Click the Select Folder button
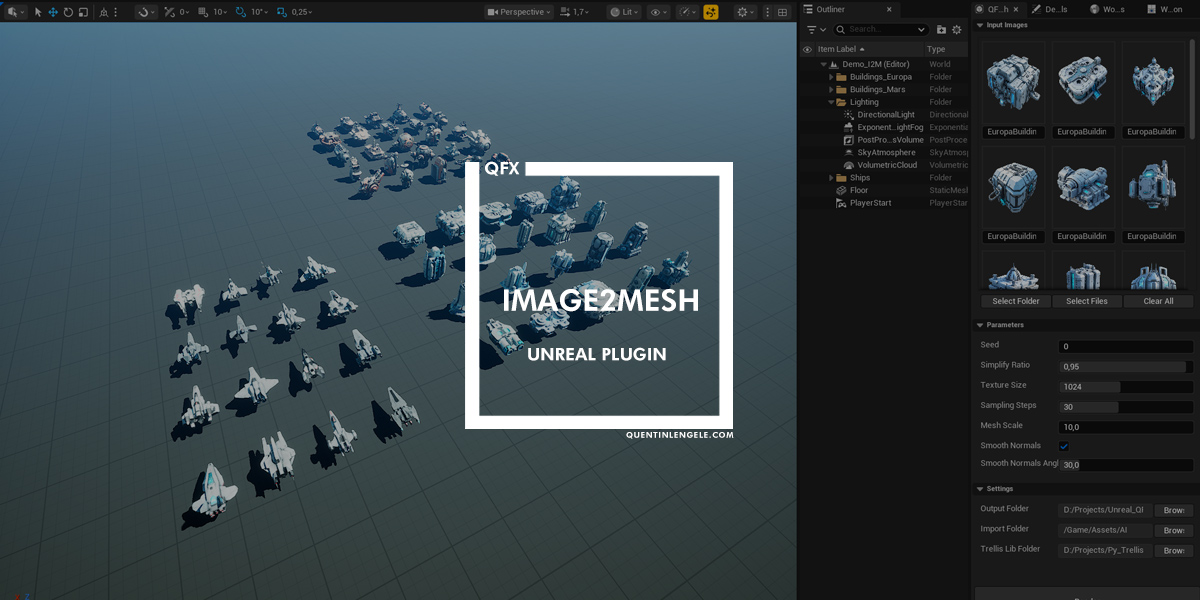 1015,301
